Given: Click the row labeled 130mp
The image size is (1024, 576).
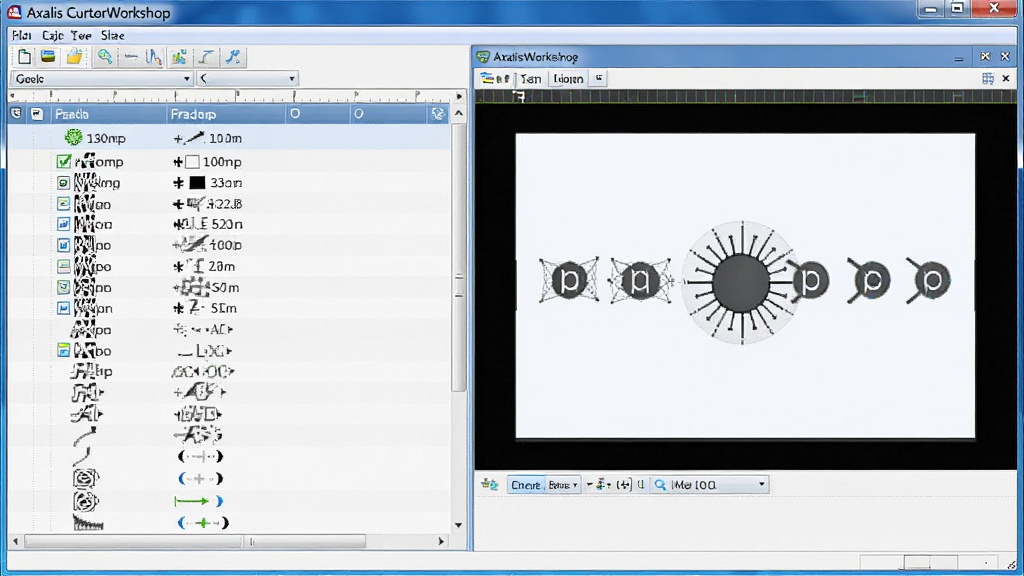Looking at the screenshot, I should [x=229, y=138].
